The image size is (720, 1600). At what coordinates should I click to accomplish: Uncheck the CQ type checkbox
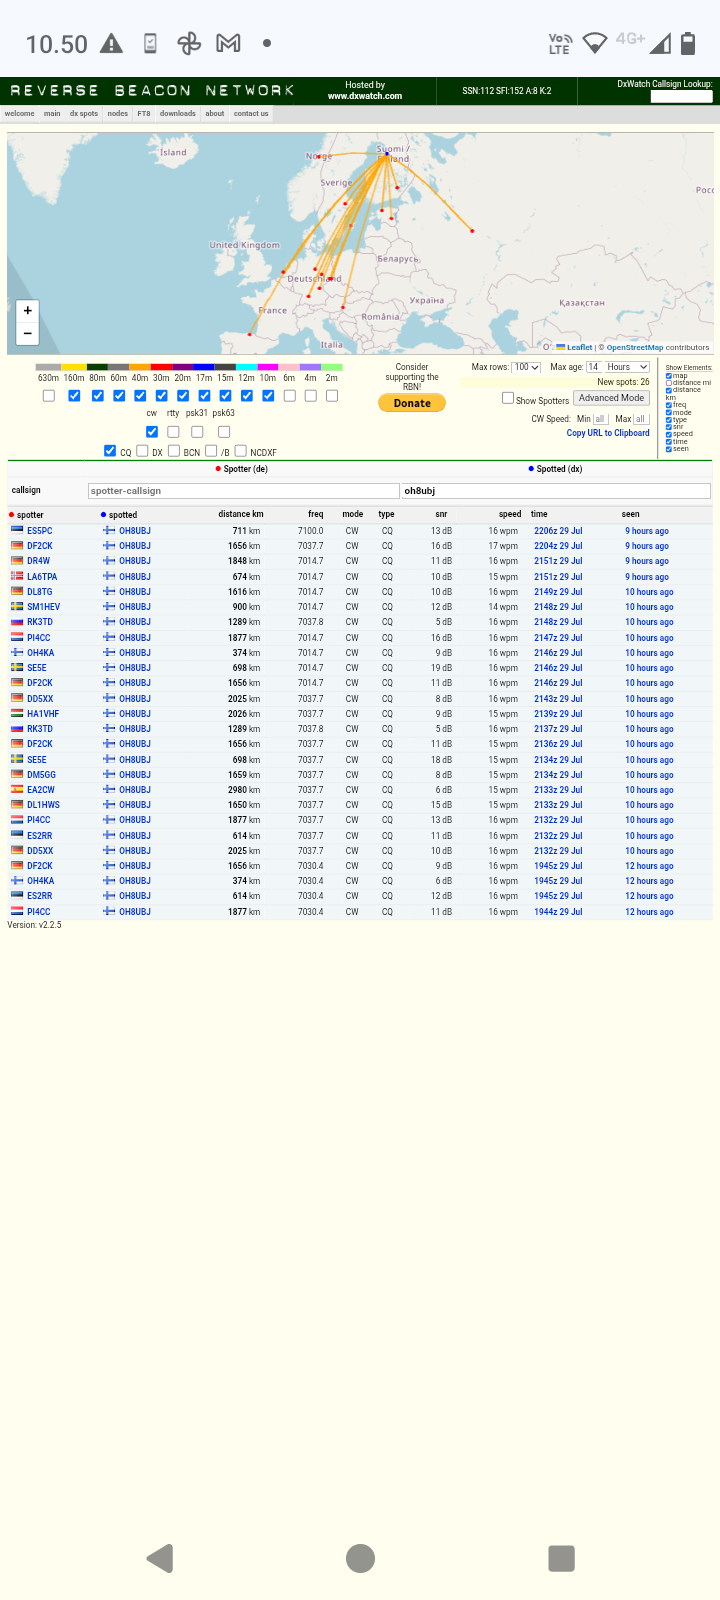click(110, 451)
